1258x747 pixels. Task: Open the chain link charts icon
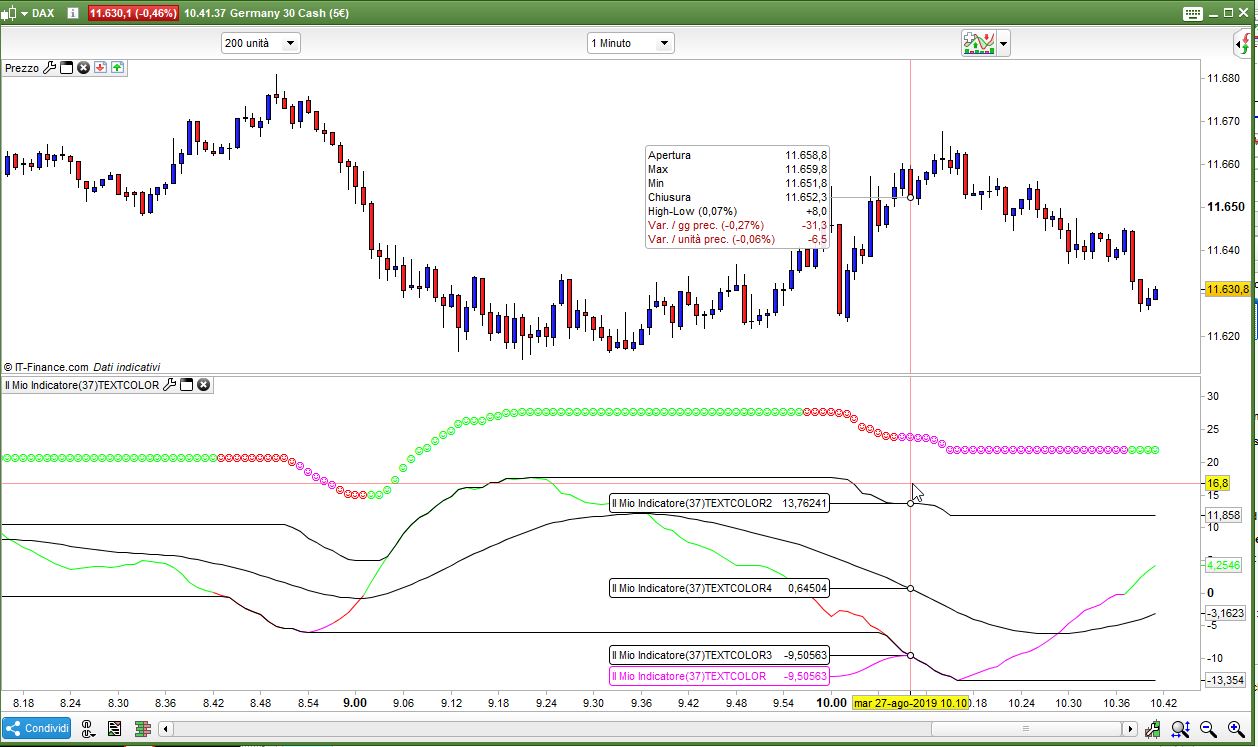click(x=88, y=728)
